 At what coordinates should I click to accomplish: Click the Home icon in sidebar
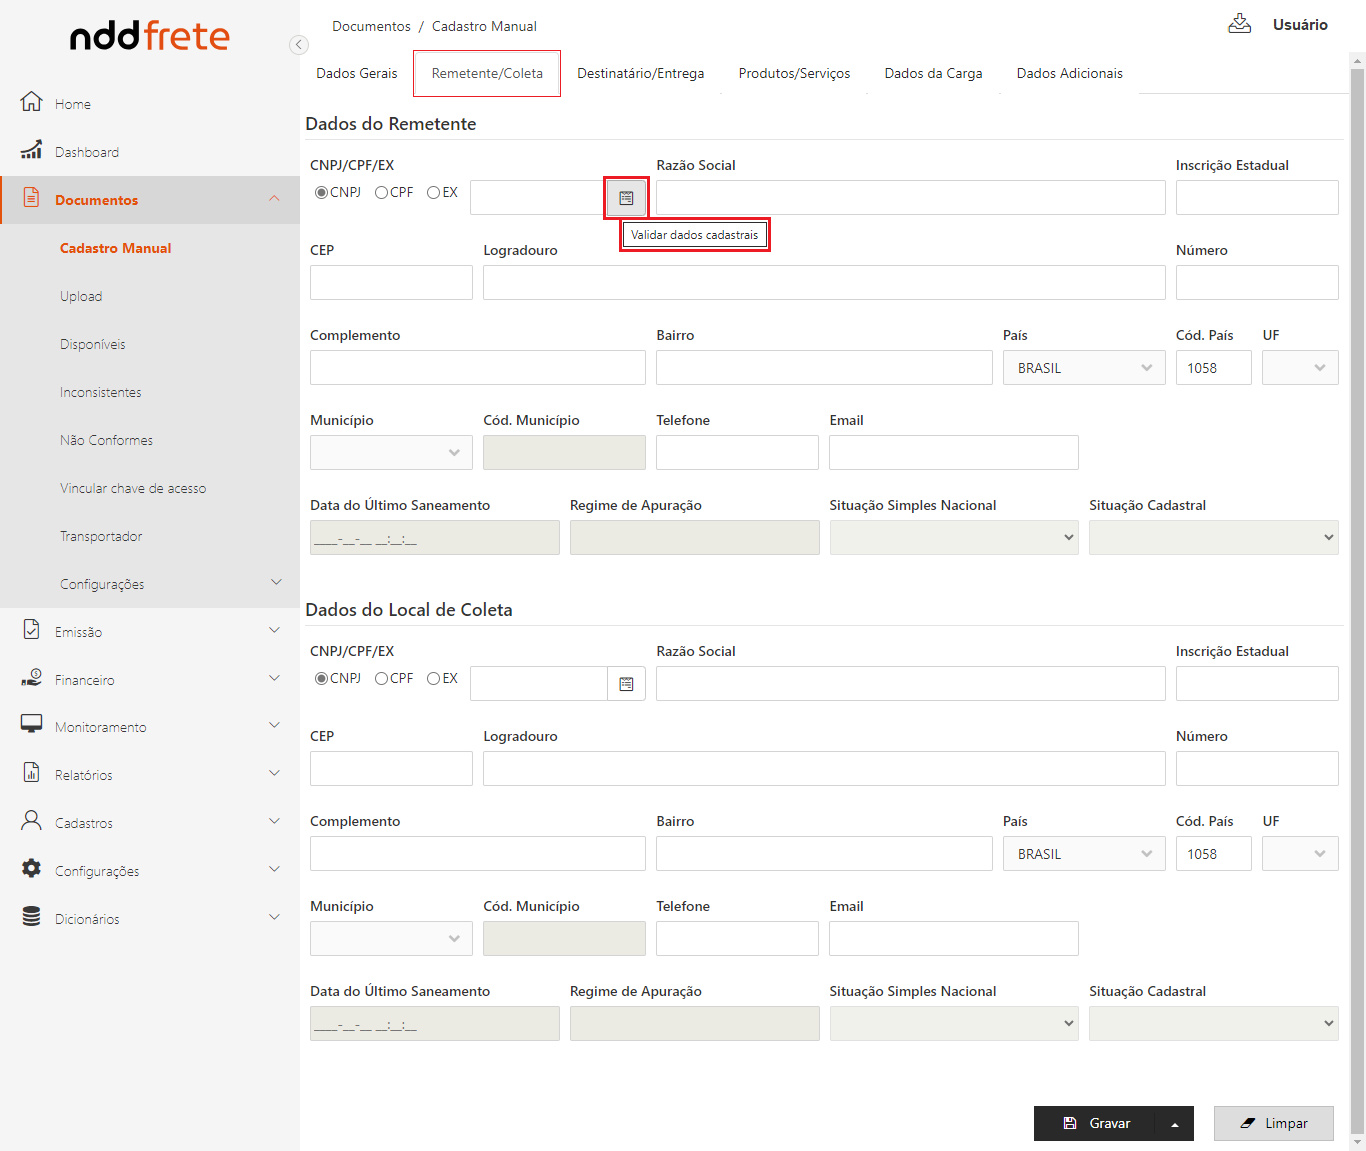(32, 102)
